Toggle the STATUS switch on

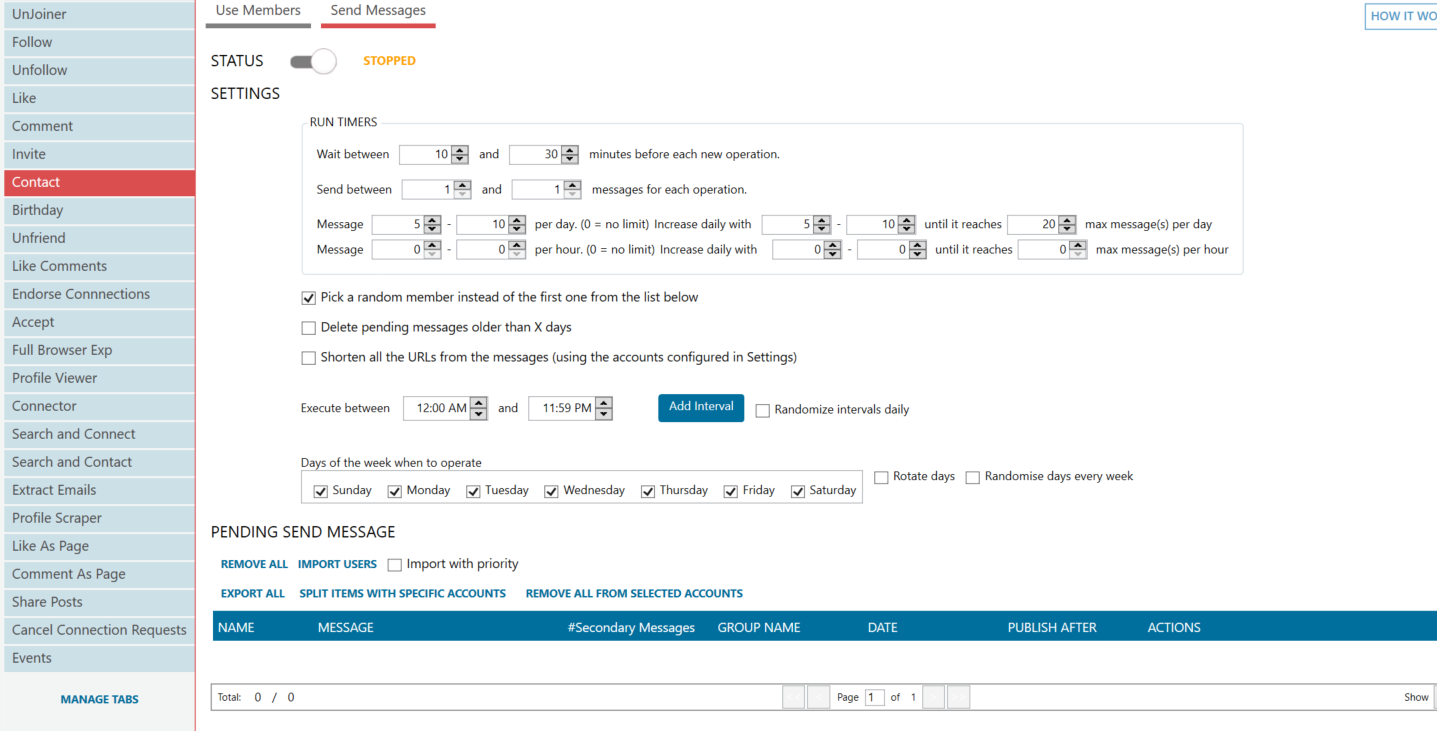tap(313, 61)
